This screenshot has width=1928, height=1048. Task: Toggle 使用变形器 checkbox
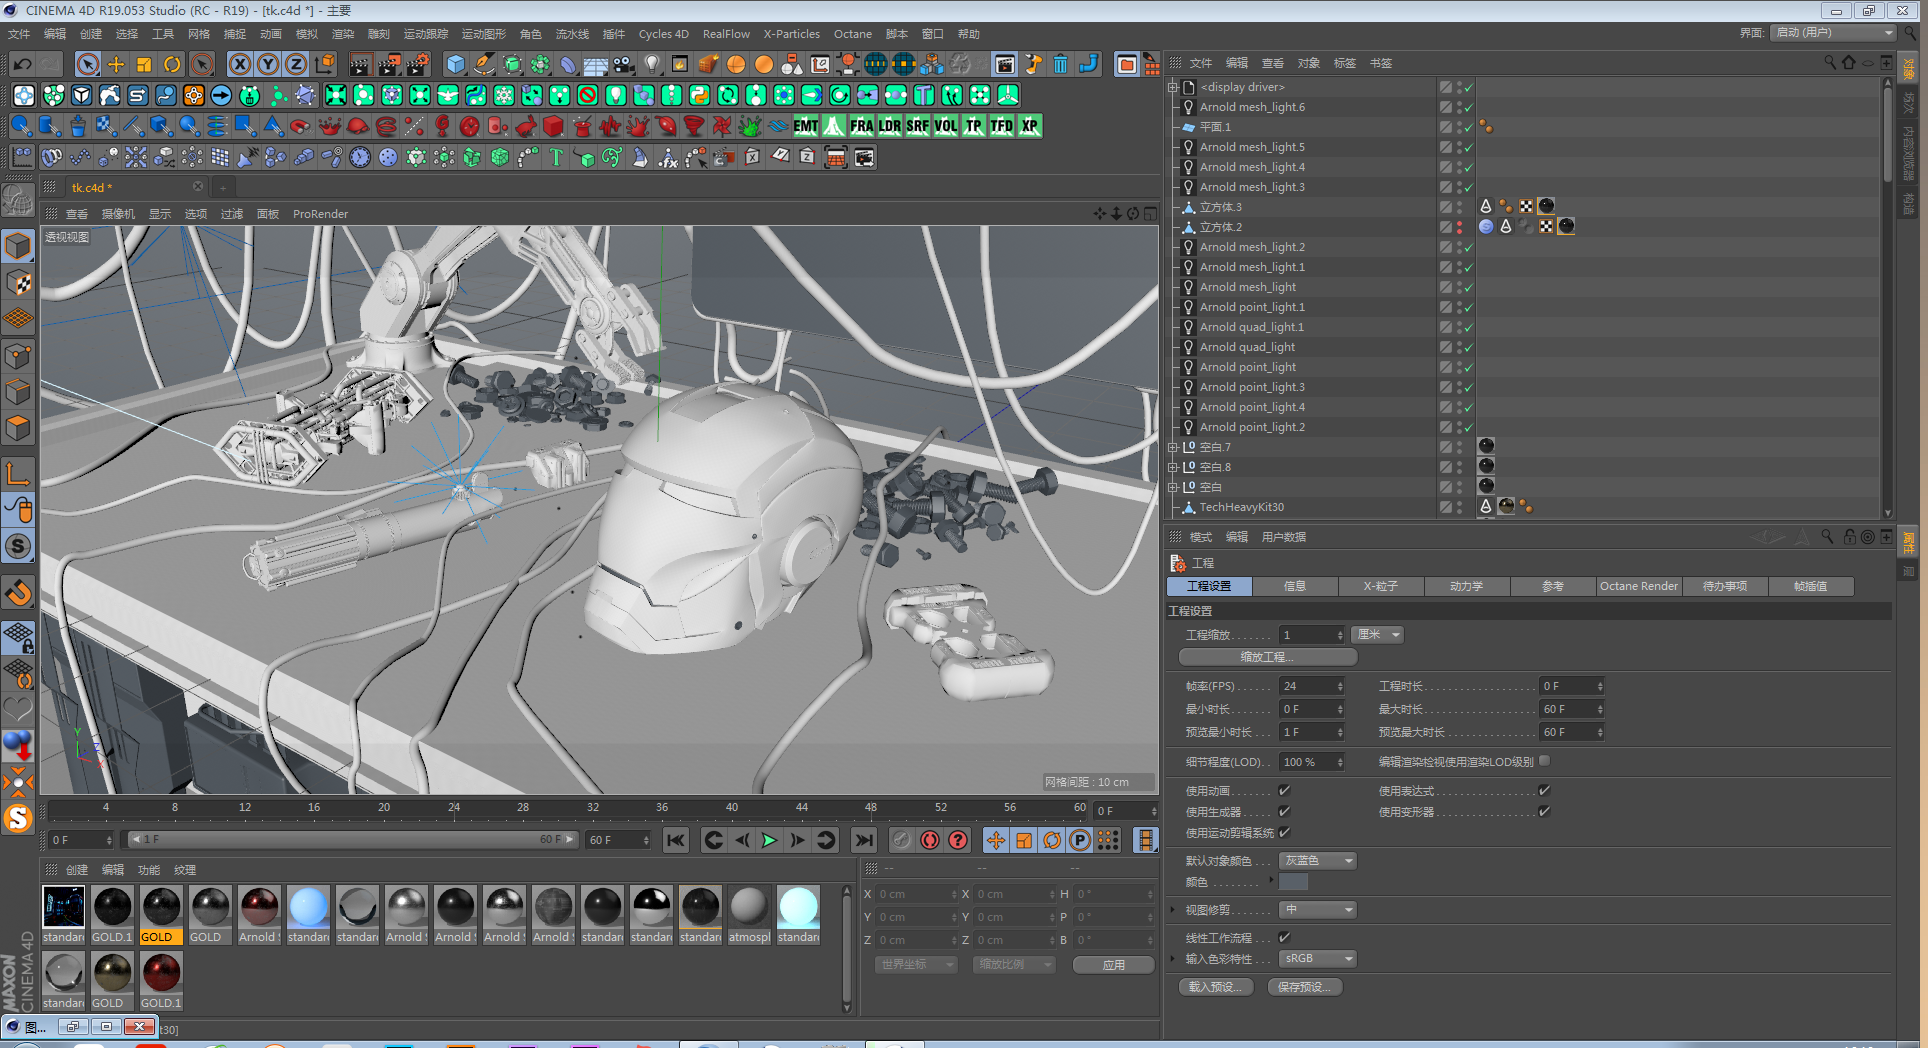pos(1544,811)
